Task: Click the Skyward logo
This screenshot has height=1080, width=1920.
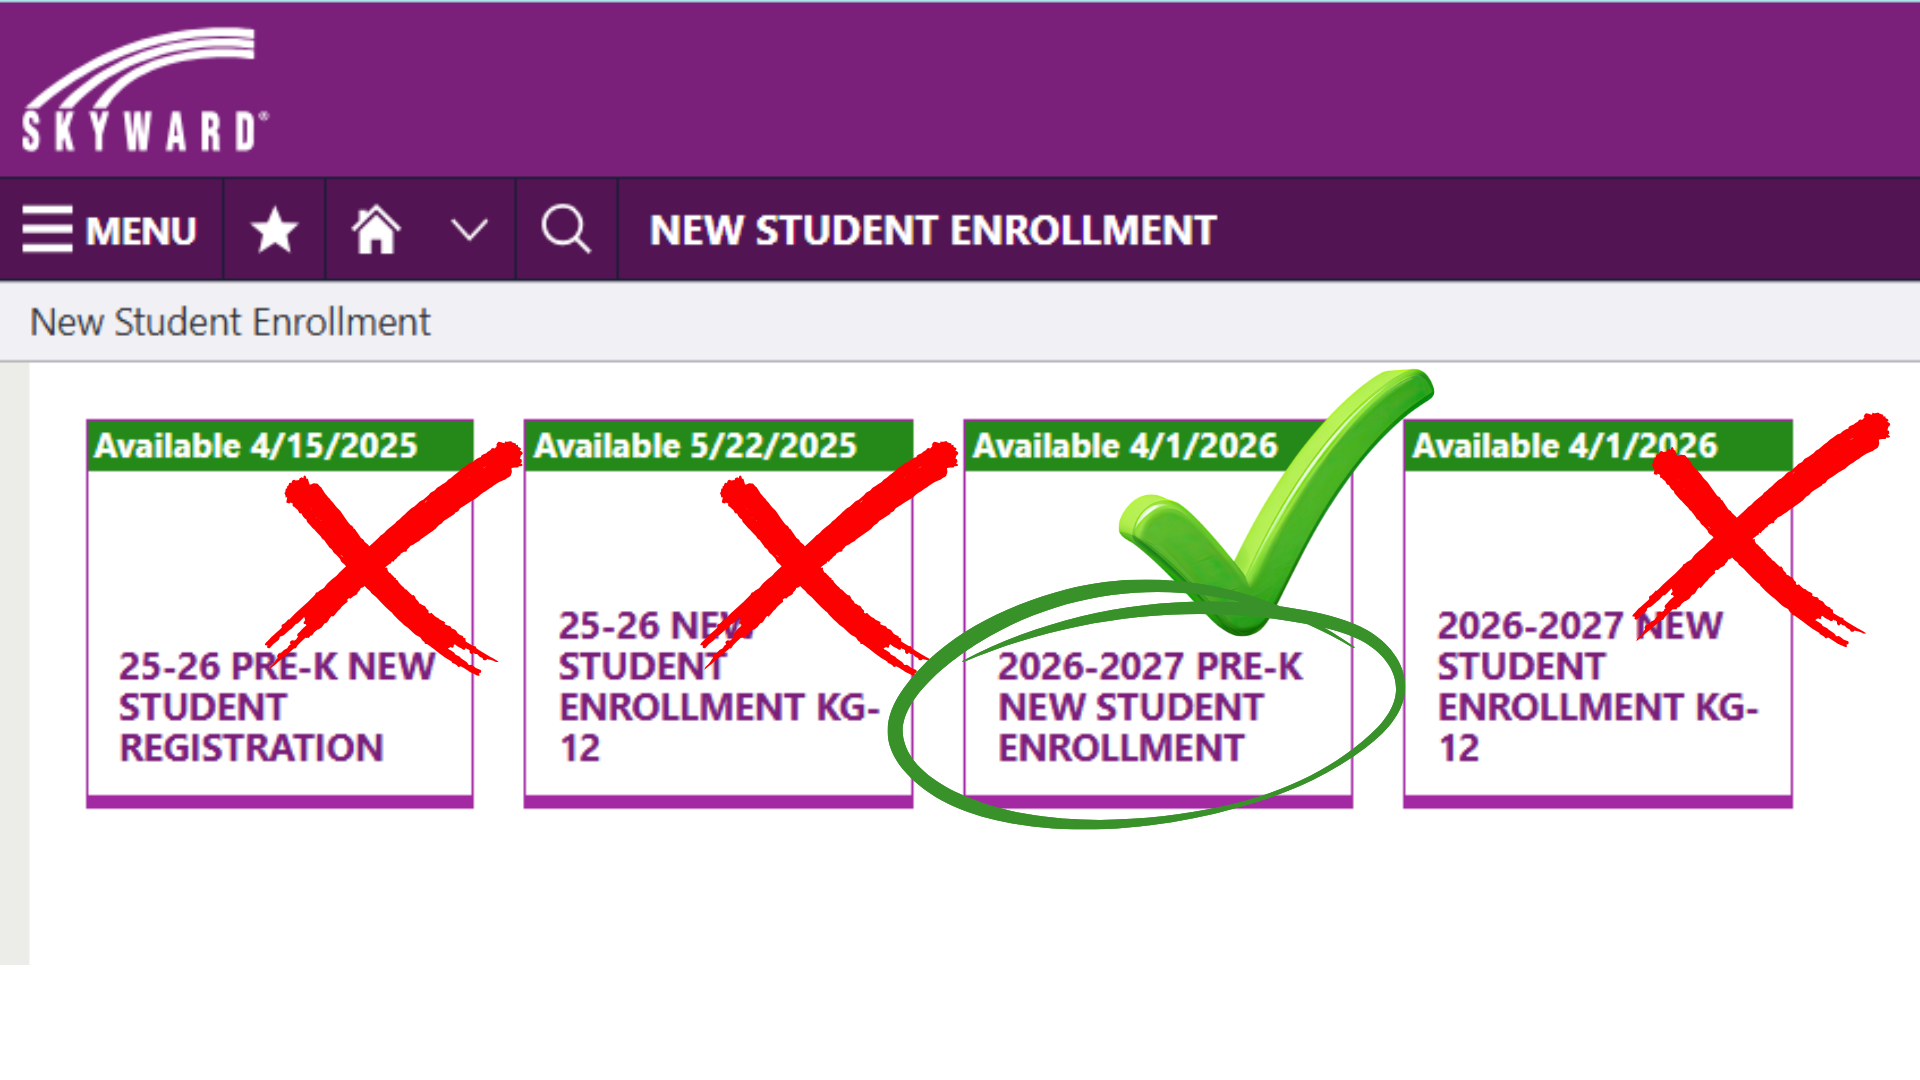Action: pos(144,90)
